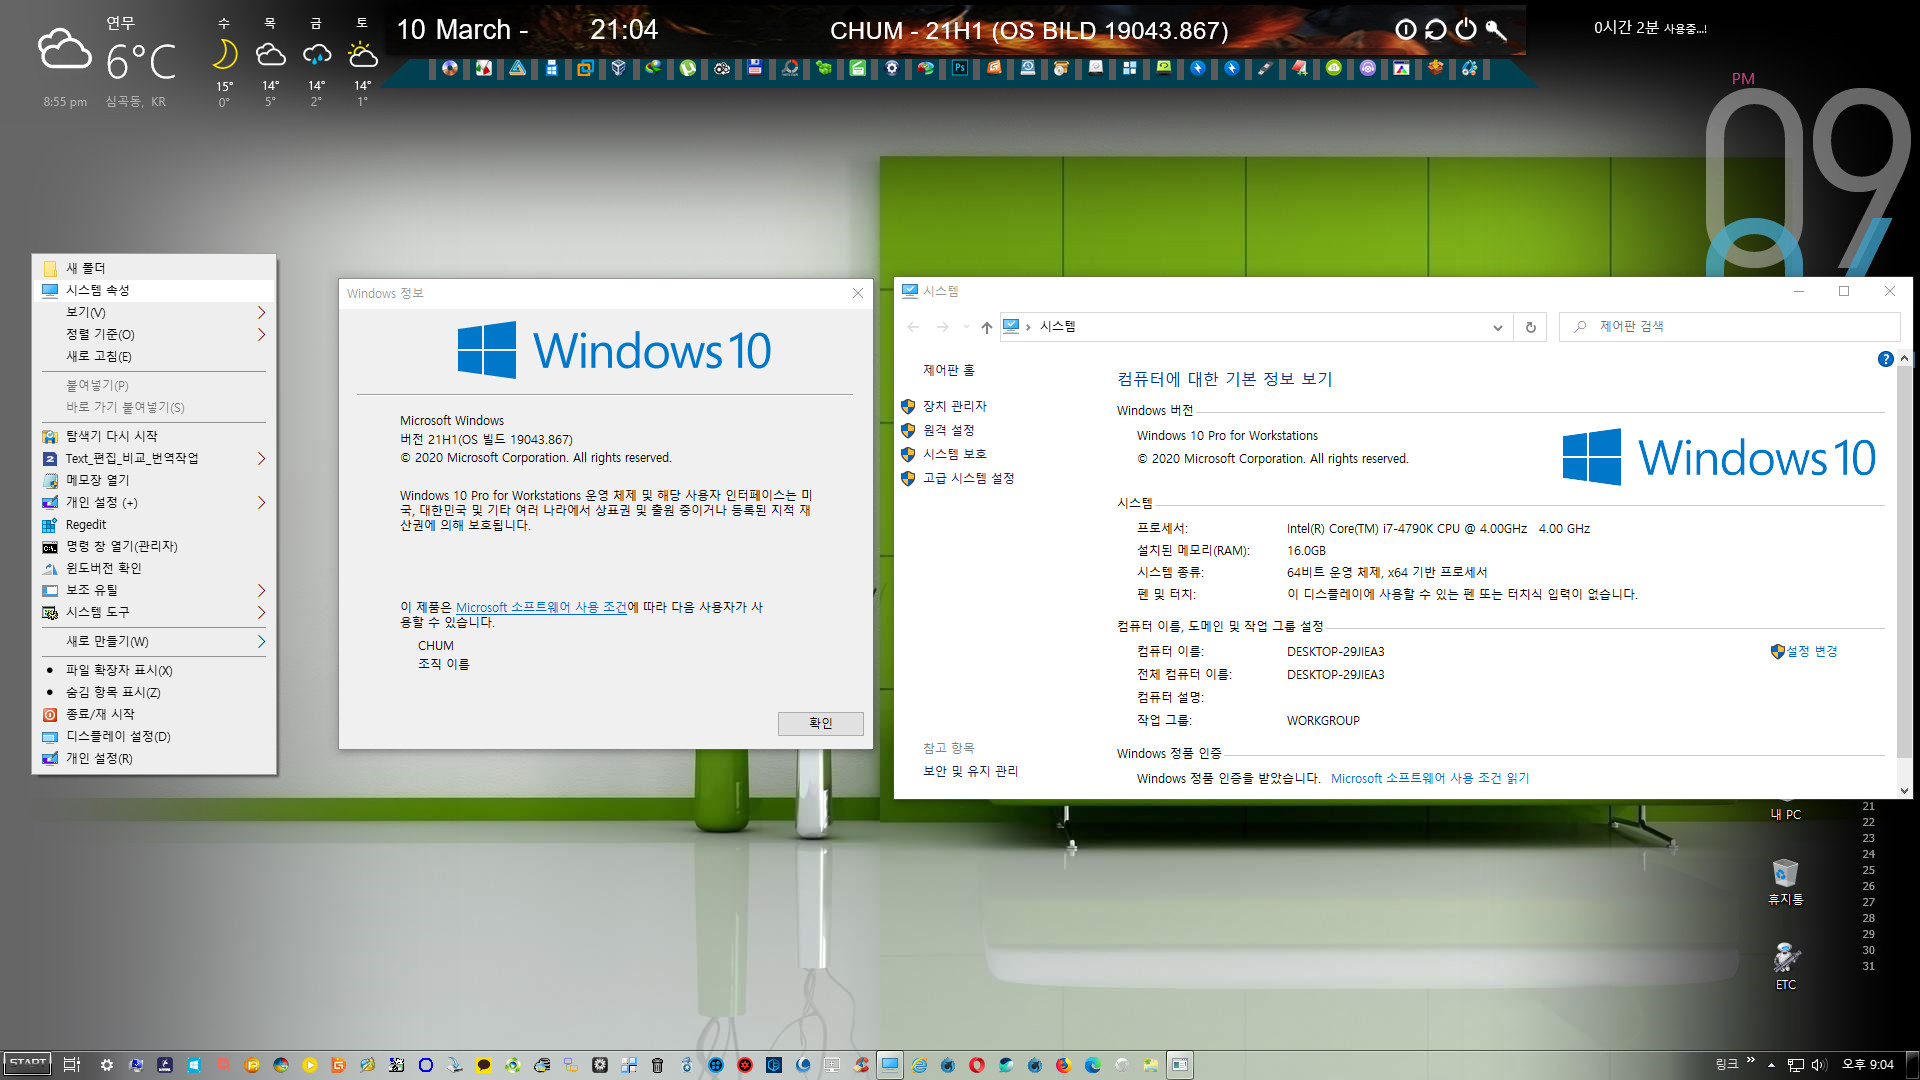Open Microsoft 소프트웨어 사용 조건 link in dialog
The image size is (1920, 1080).
(x=541, y=607)
